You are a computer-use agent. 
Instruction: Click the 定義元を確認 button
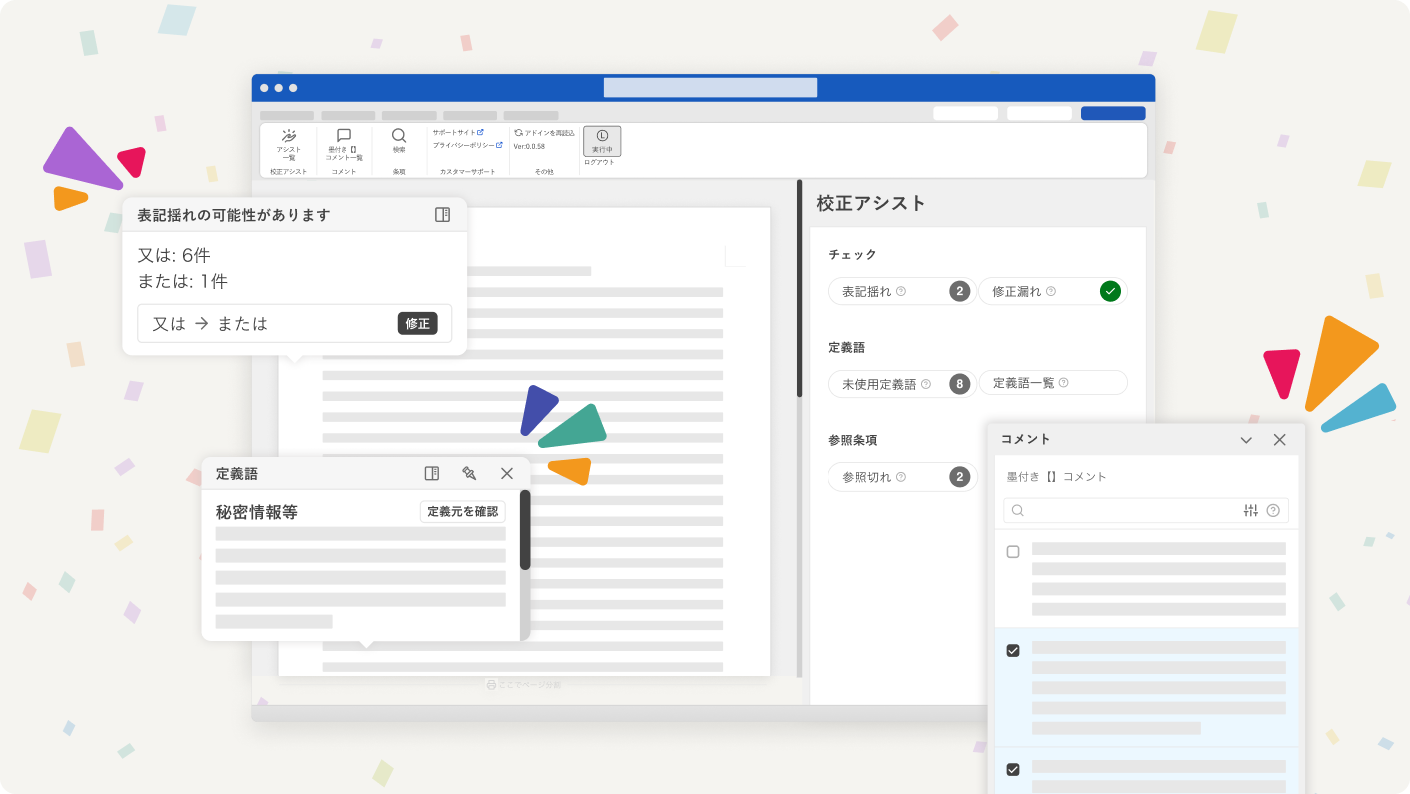pyautogui.click(x=462, y=512)
